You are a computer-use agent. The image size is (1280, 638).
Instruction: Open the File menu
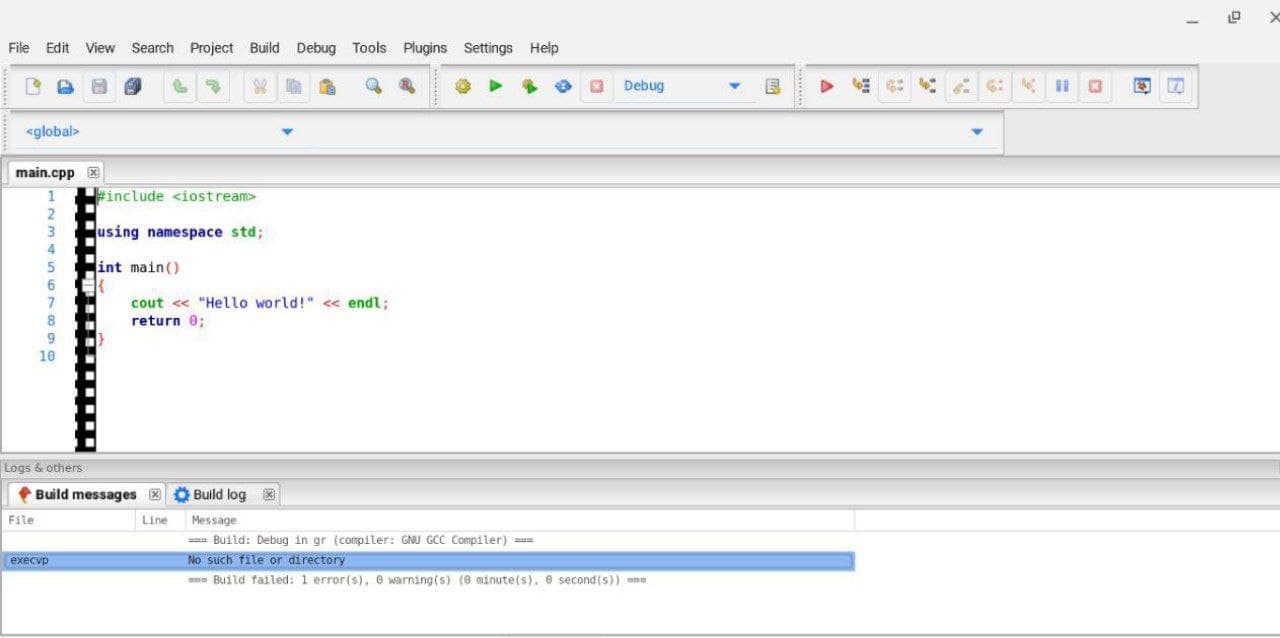[x=19, y=48]
